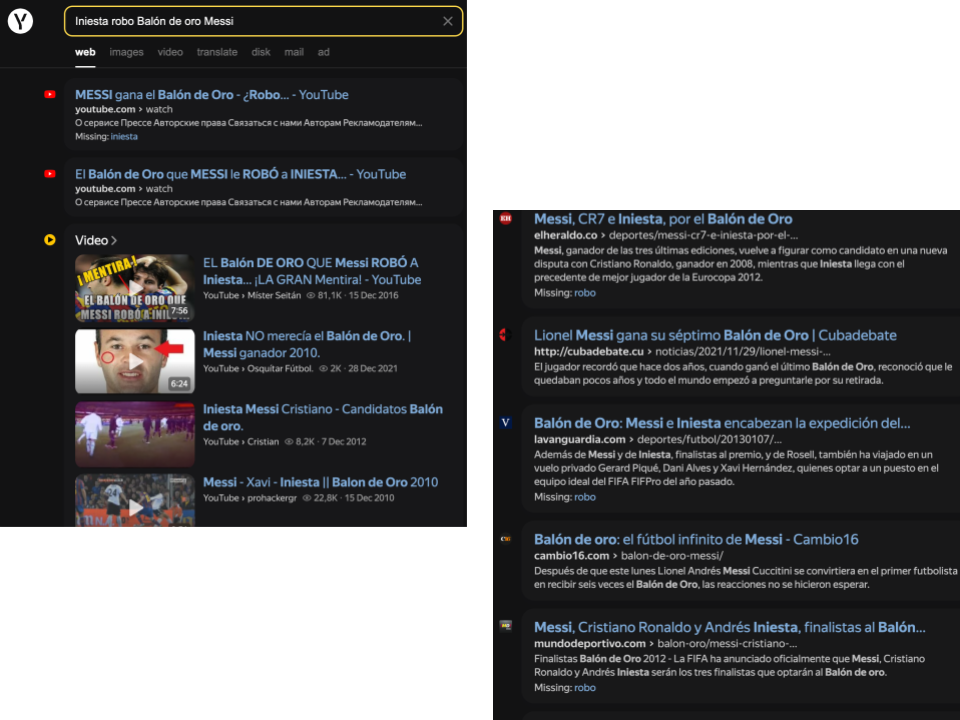Expand the Video results section chevron
Viewport: 960px width, 720px height.
tap(114, 241)
